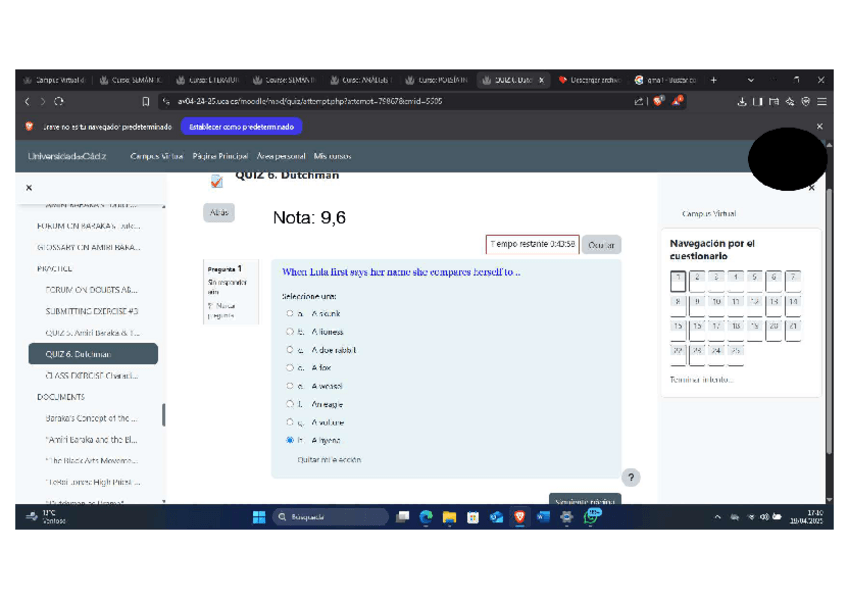Close the left course index drawer
Image resolution: width=848 pixels, height=599 pixels.
click(x=29, y=187)
